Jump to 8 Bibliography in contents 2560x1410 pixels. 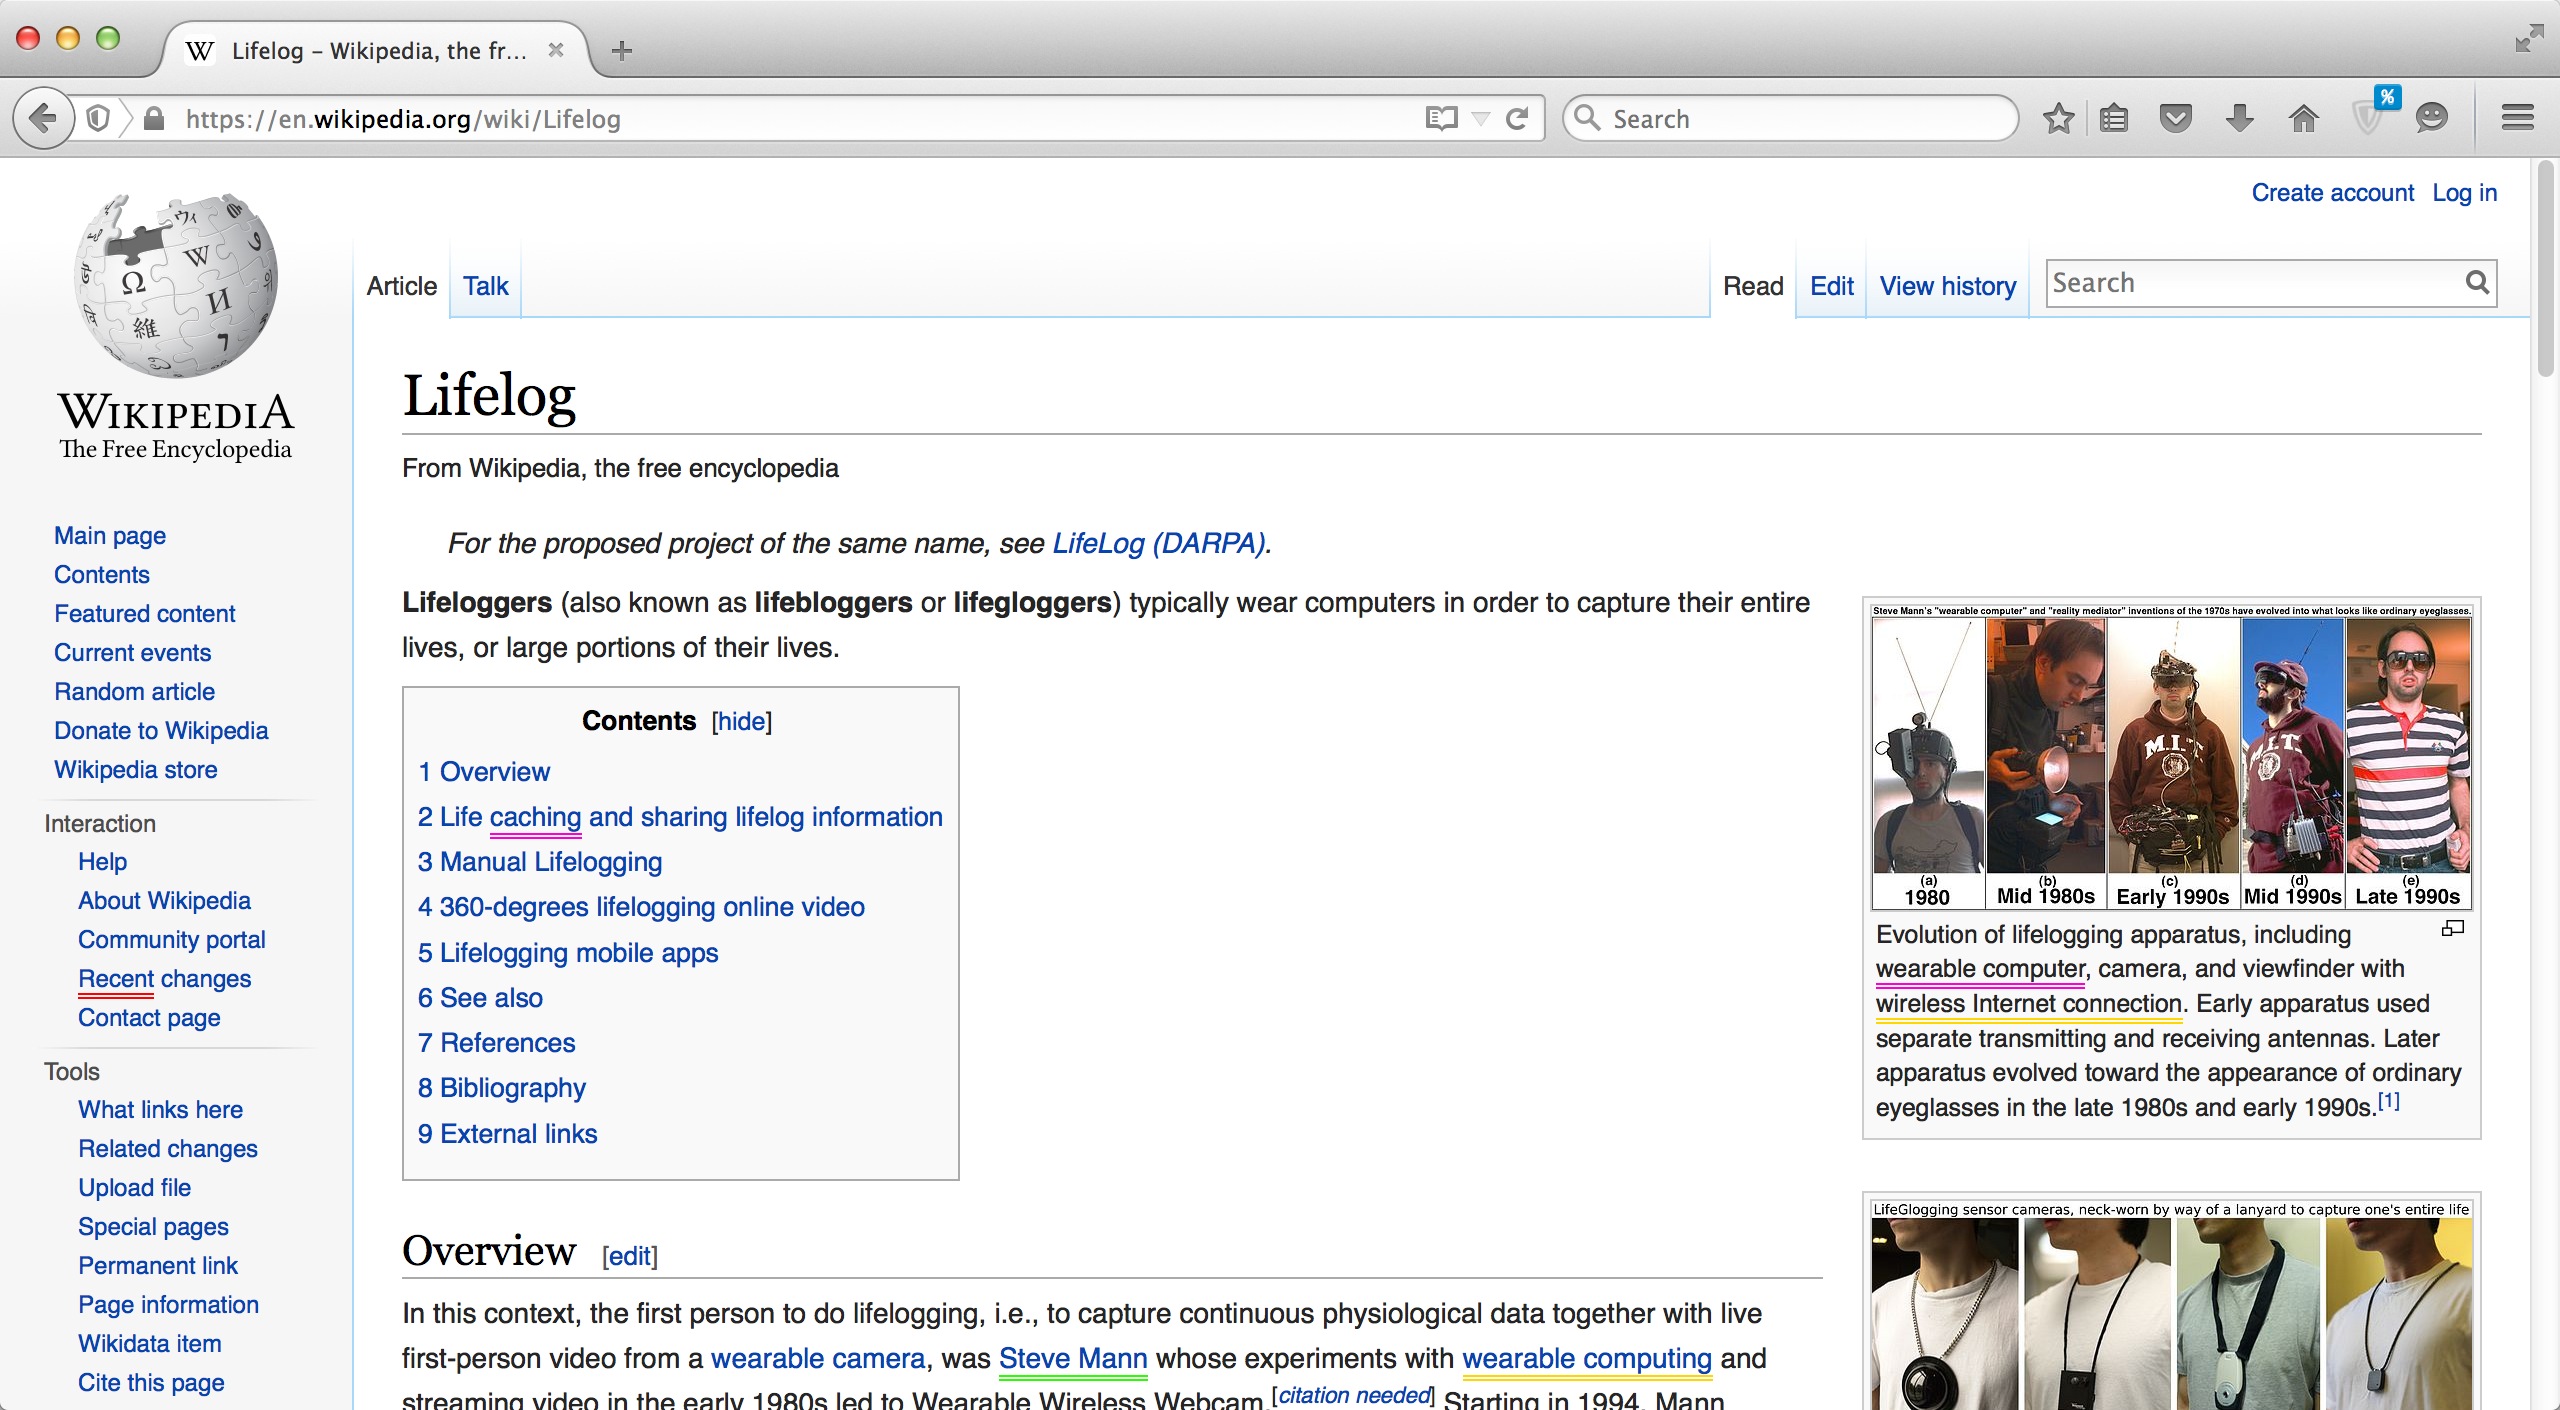tap(502, 1088)
